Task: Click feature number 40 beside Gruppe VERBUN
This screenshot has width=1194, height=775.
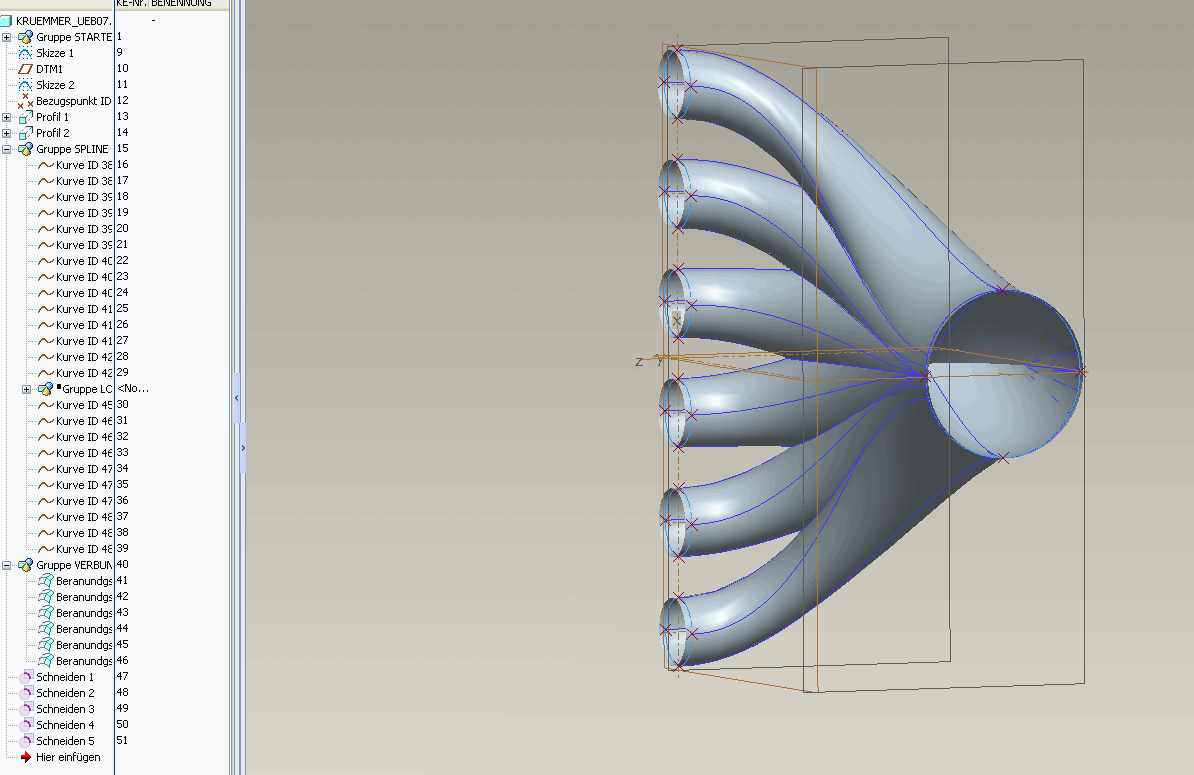Action: (123, 564)
